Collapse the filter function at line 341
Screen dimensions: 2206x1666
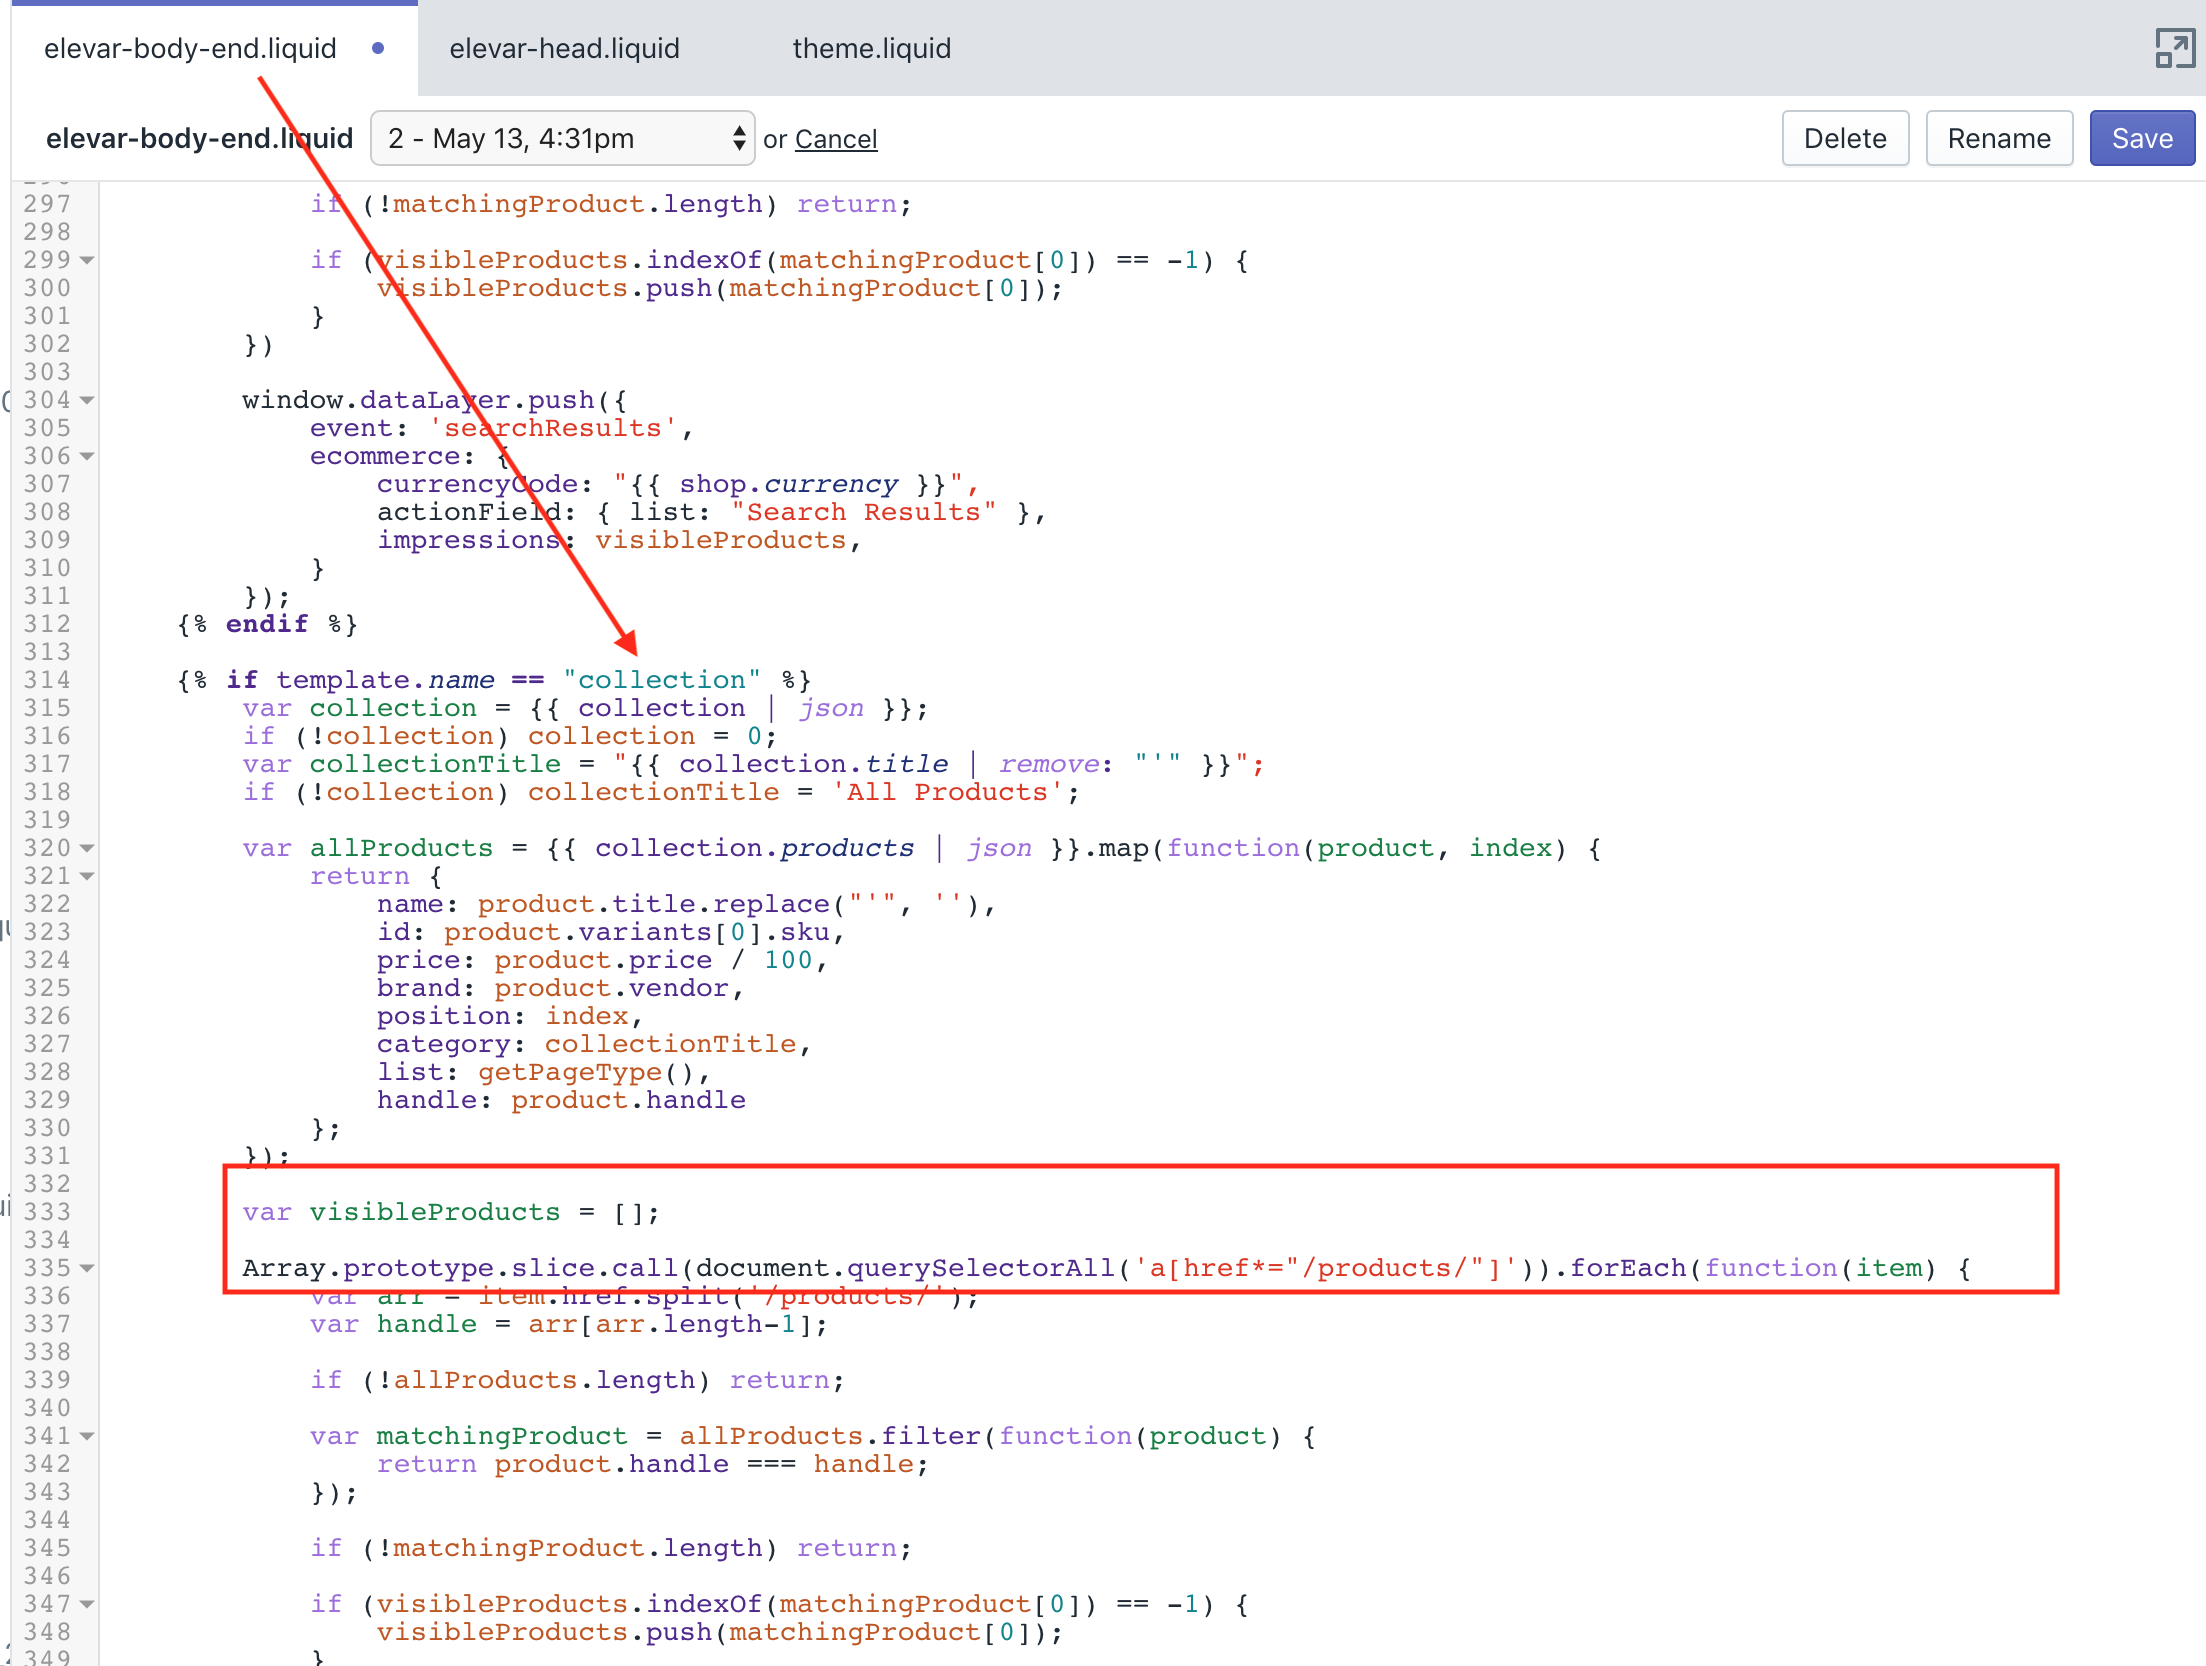(x=88, y=1436)
